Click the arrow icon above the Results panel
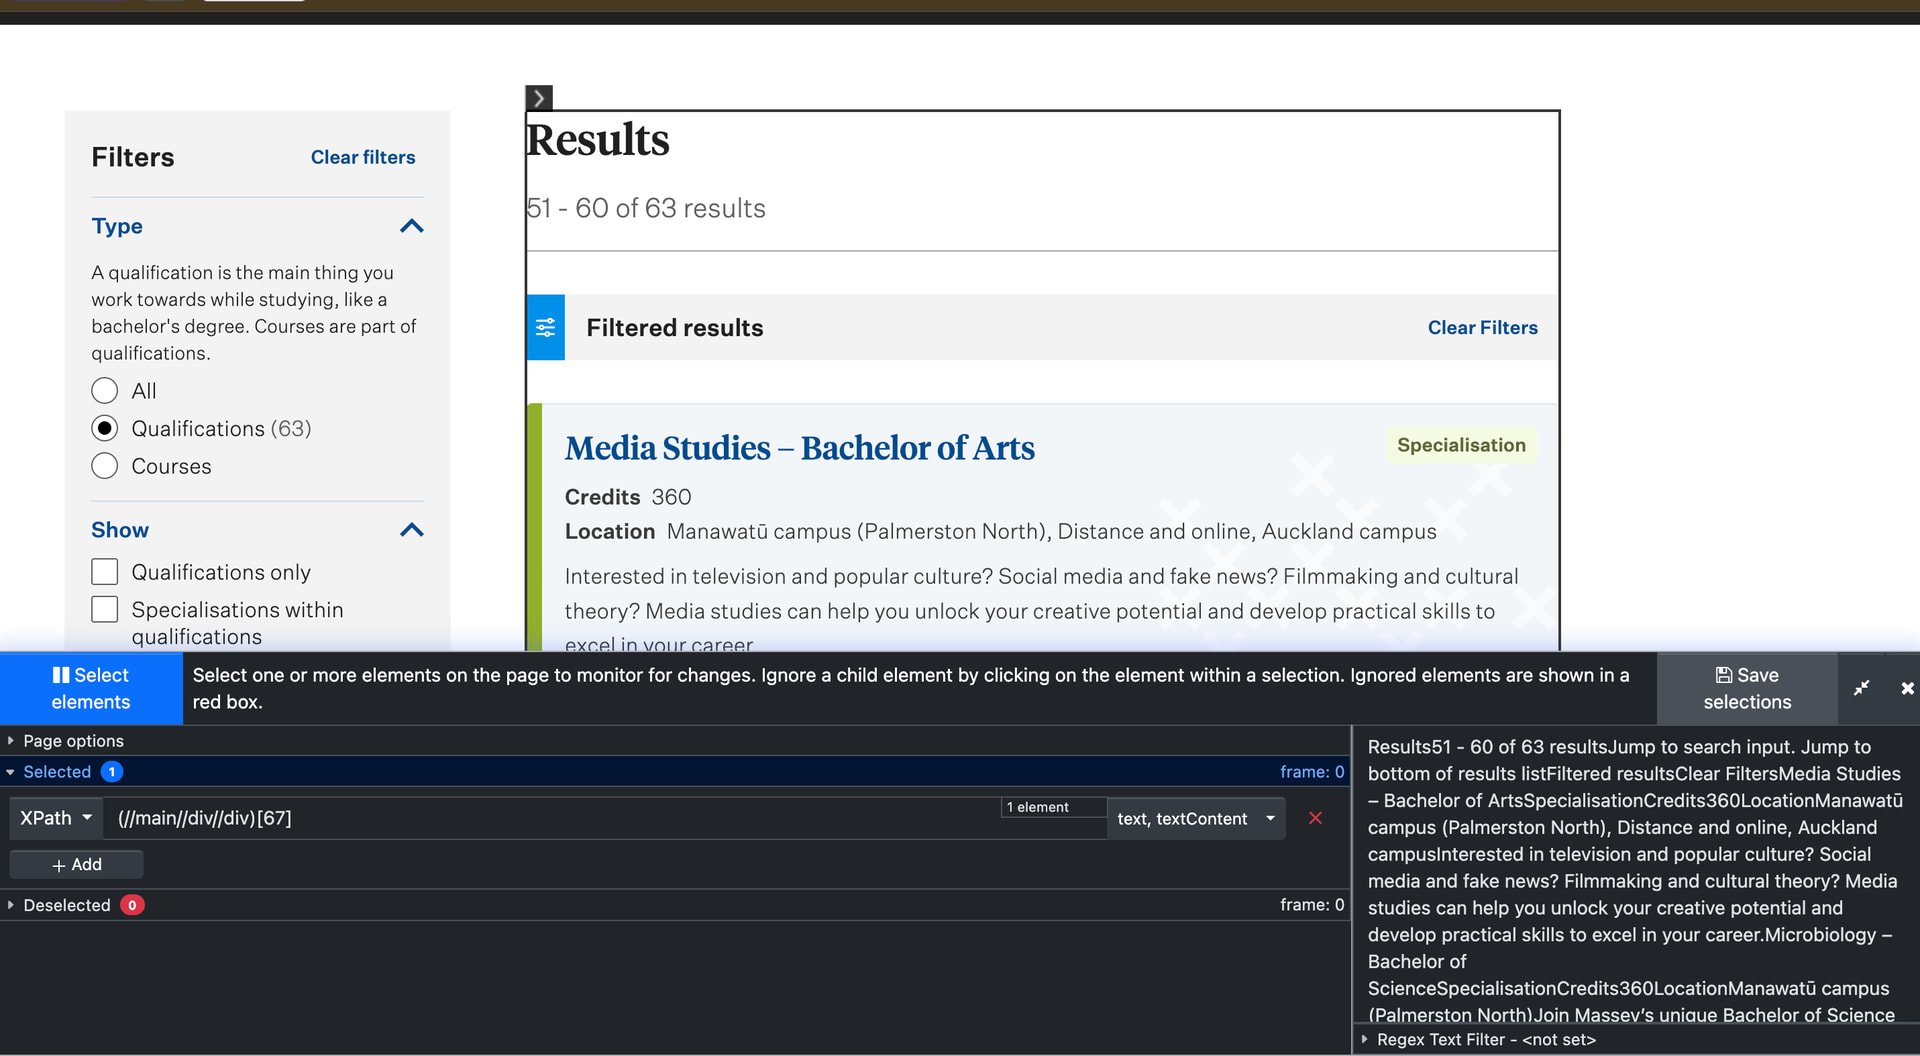This screenshot has height=1056, width=1920. click(539, 98)
